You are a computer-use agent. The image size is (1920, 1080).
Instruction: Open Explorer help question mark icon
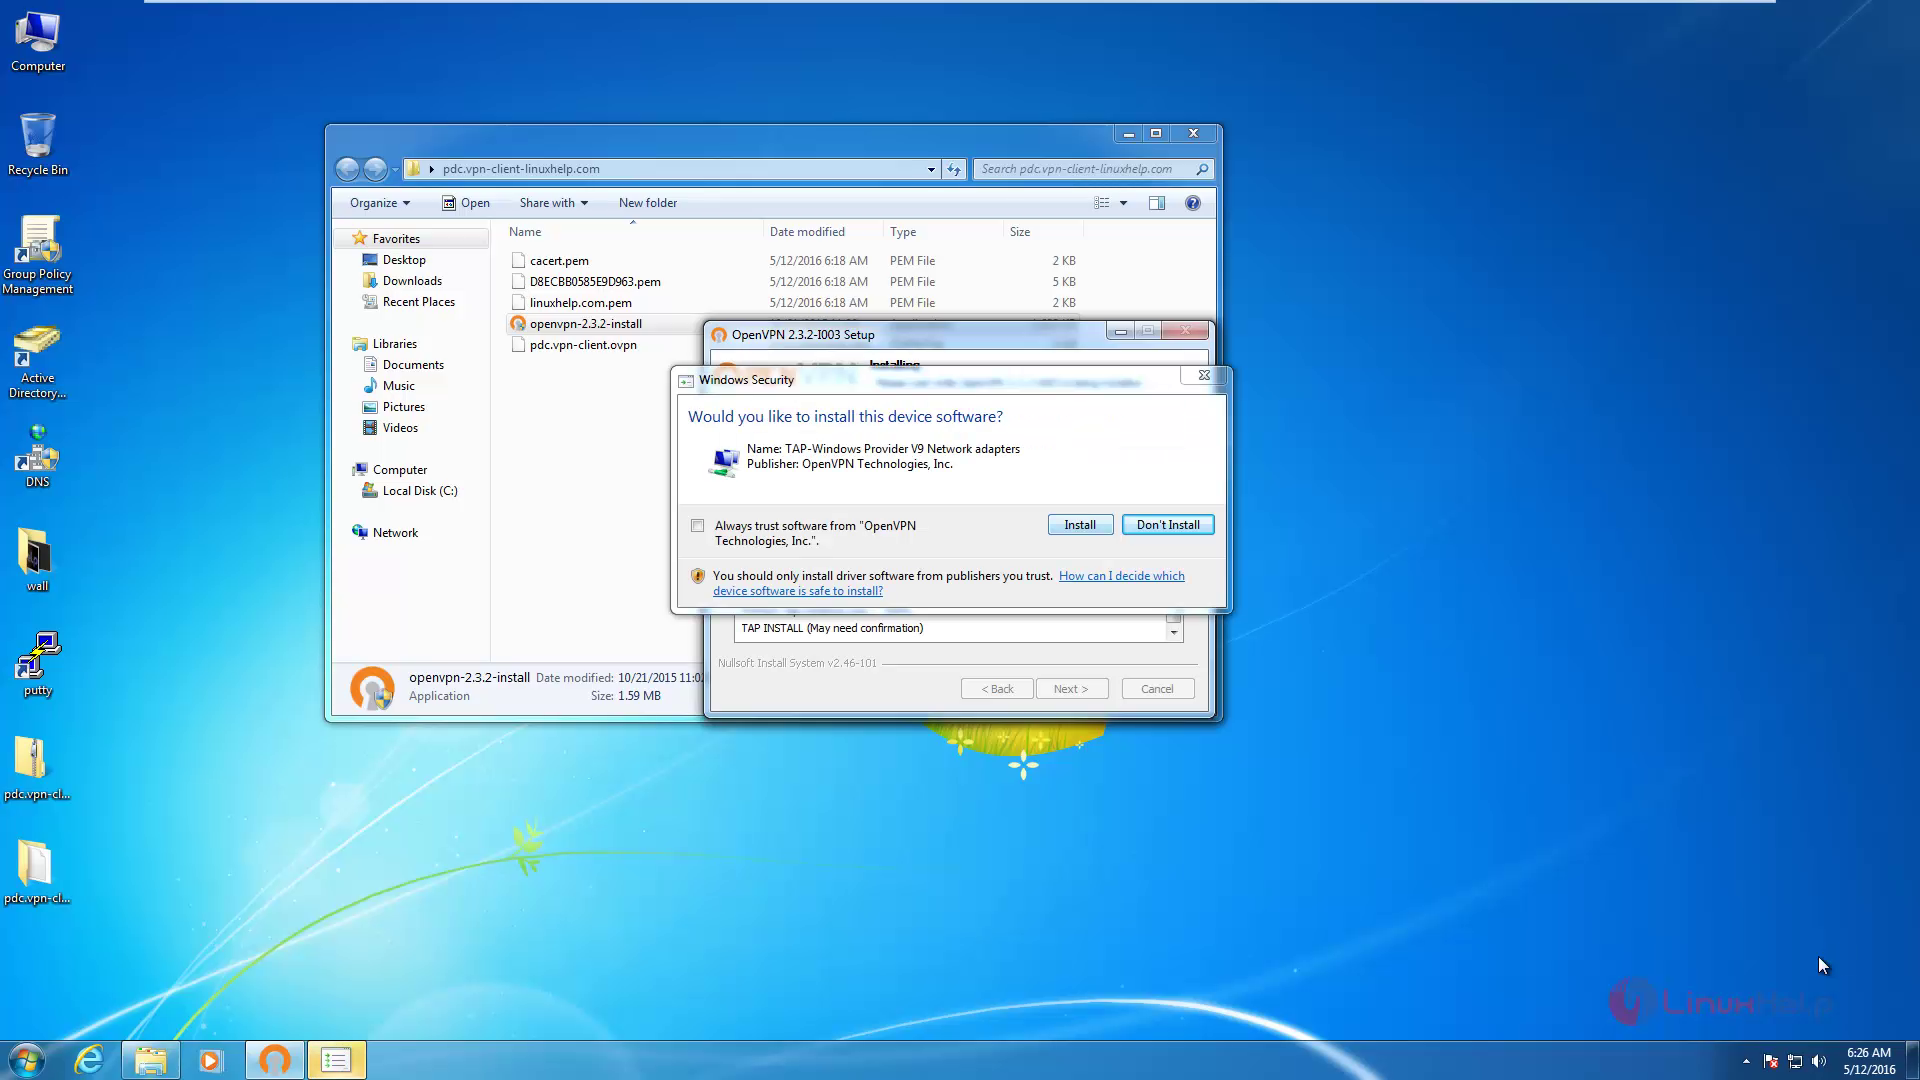1193,203
